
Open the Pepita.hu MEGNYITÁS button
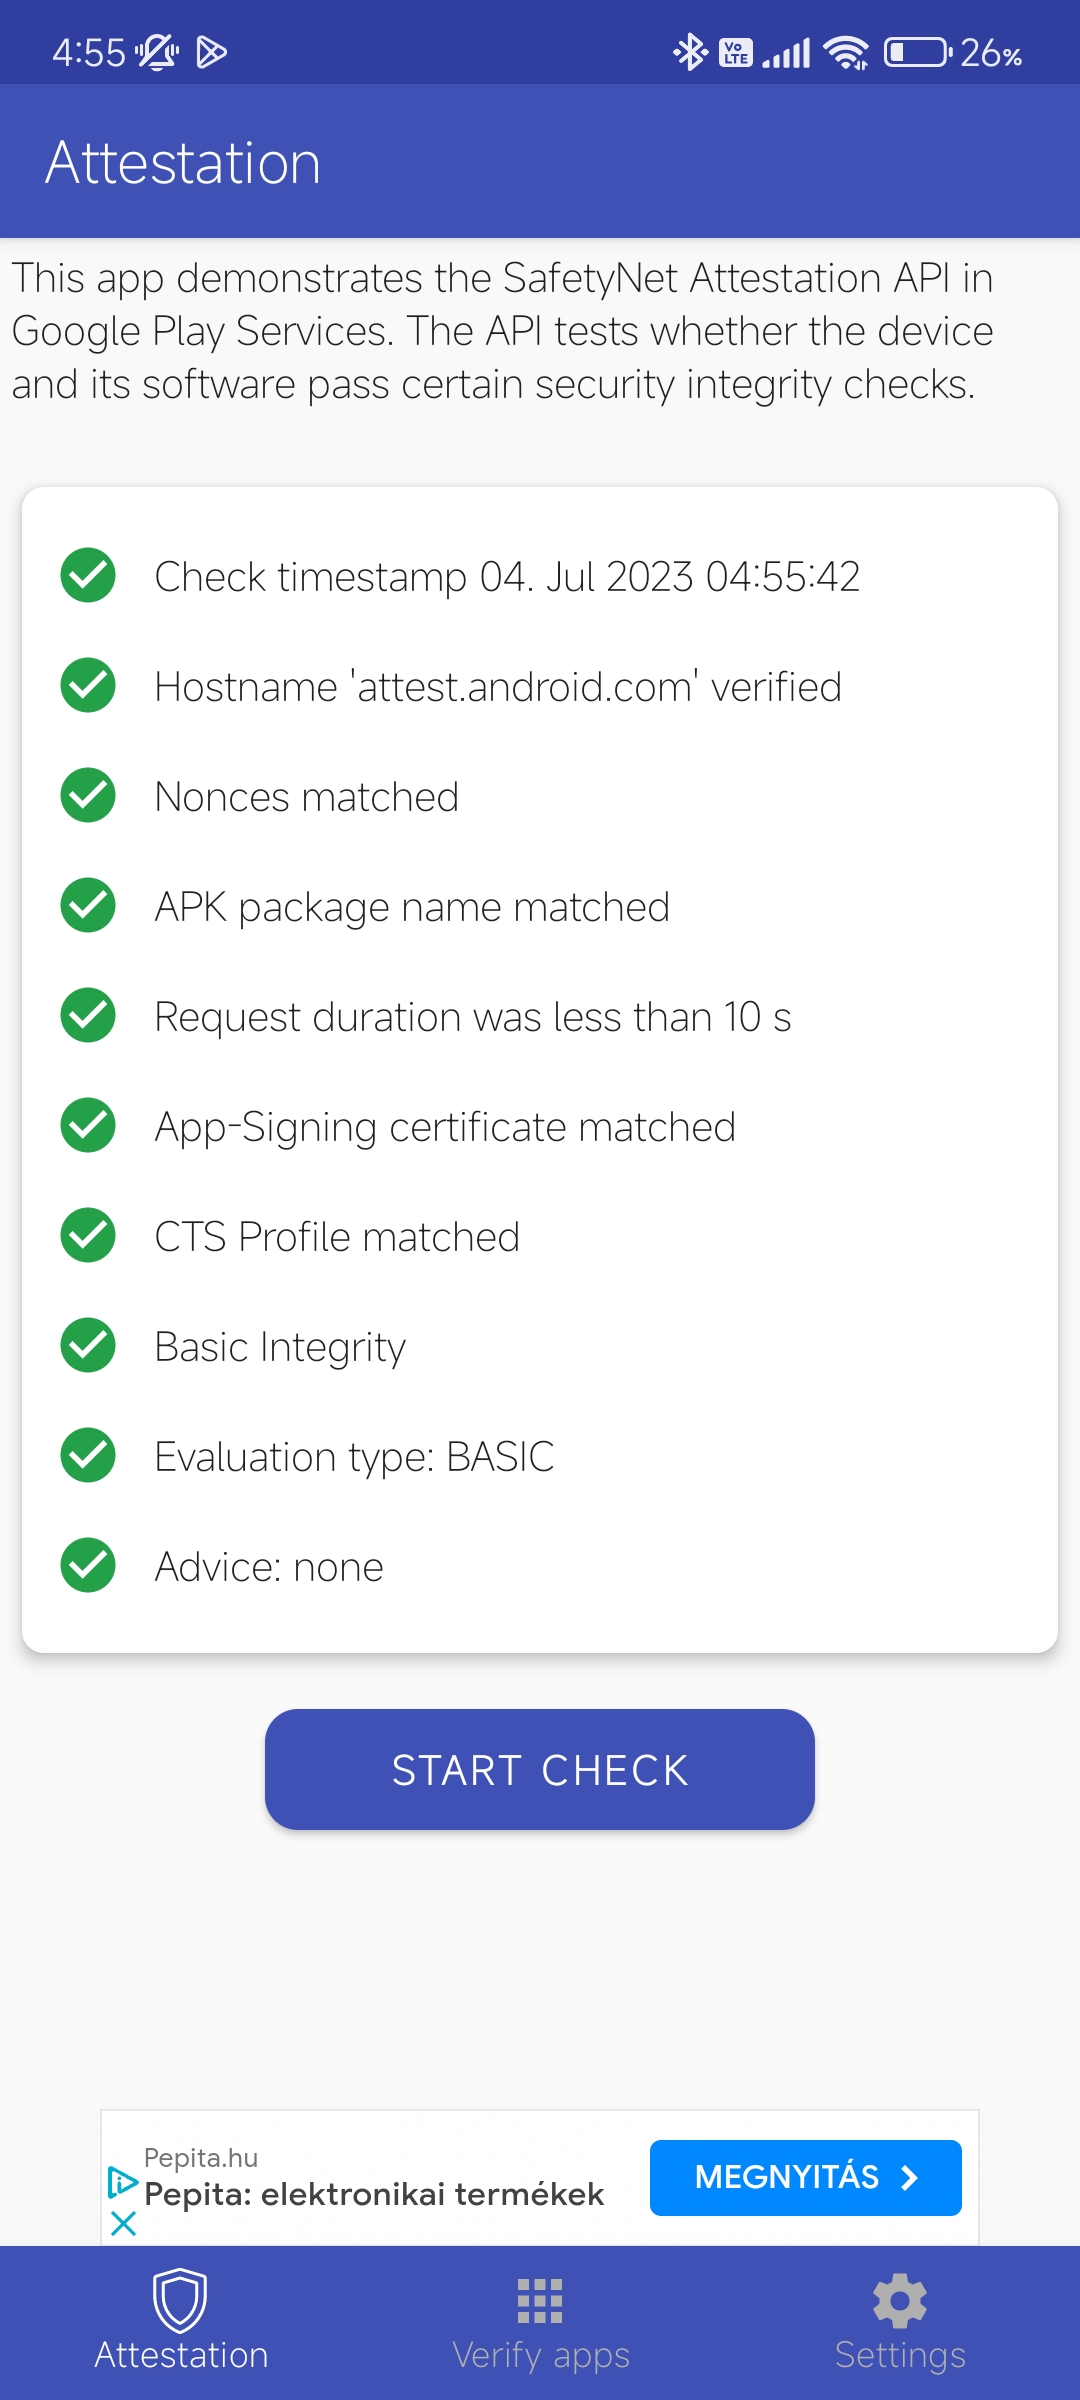tap(806, 2178)
